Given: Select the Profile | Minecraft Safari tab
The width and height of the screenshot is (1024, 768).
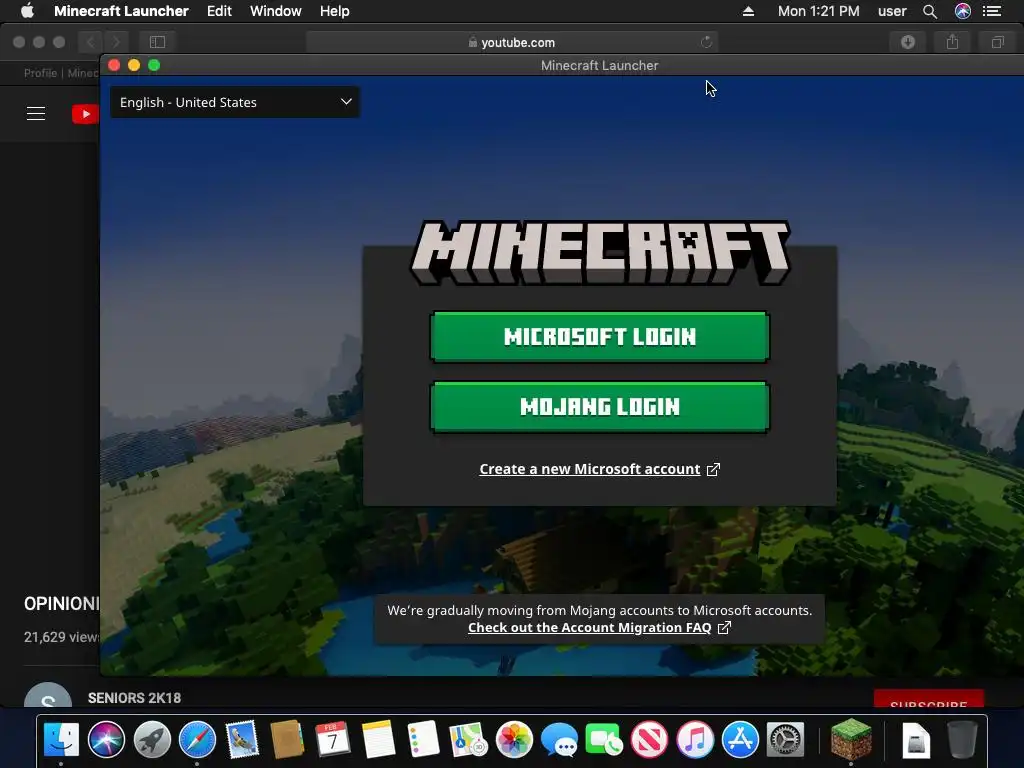Looking at the screenshot, I should click(x=61, y=73).
